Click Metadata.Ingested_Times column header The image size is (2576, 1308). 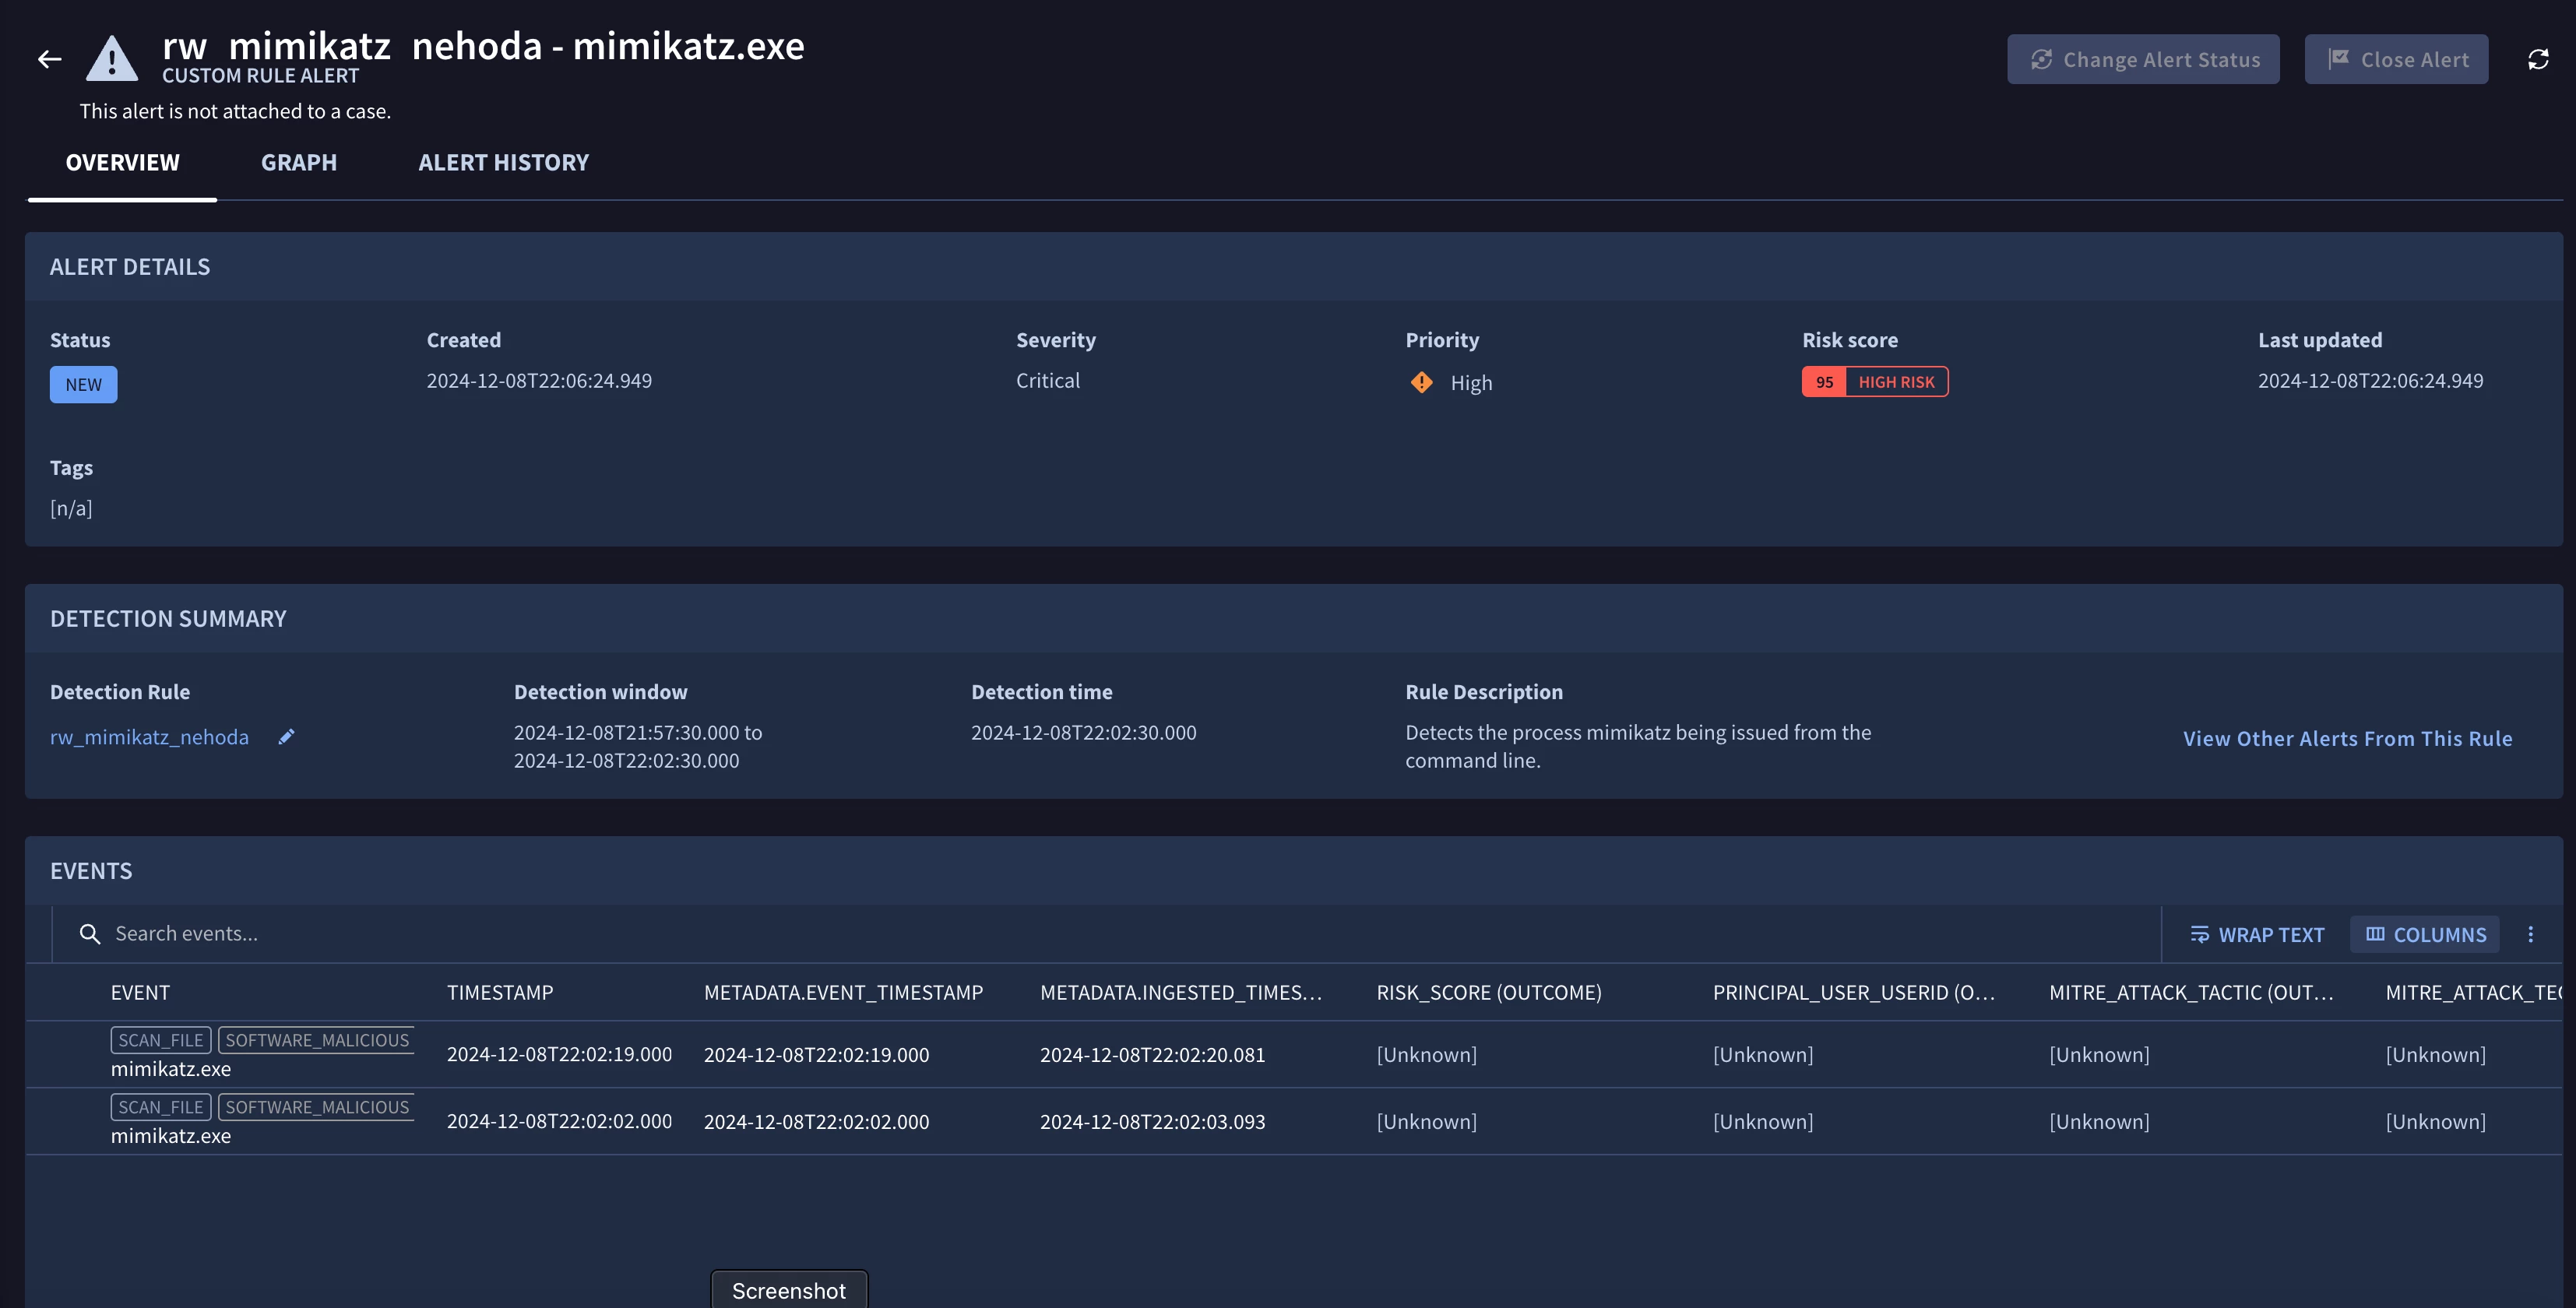pos(1181,992)
